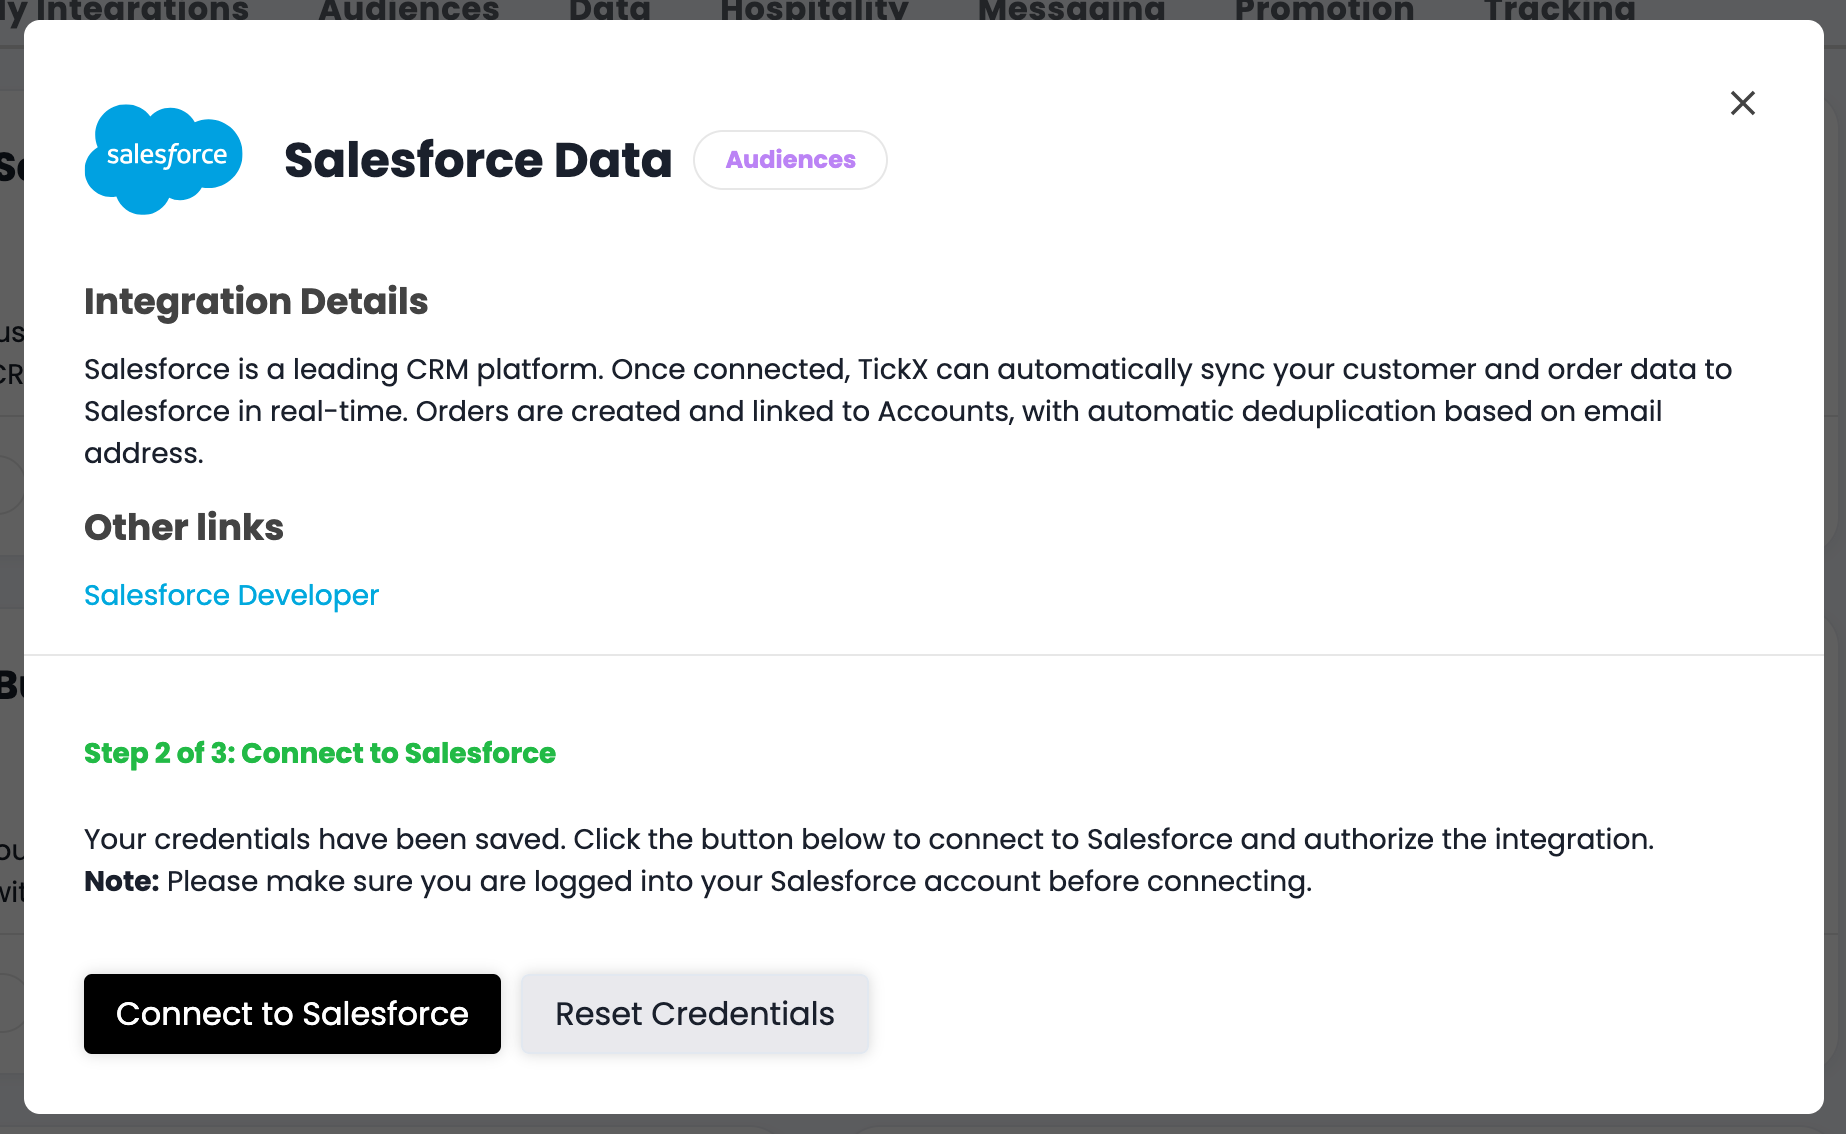Go to the Tracking tab
This screenshot has width=1846, height=1134.
click(x=1559, y=10)
